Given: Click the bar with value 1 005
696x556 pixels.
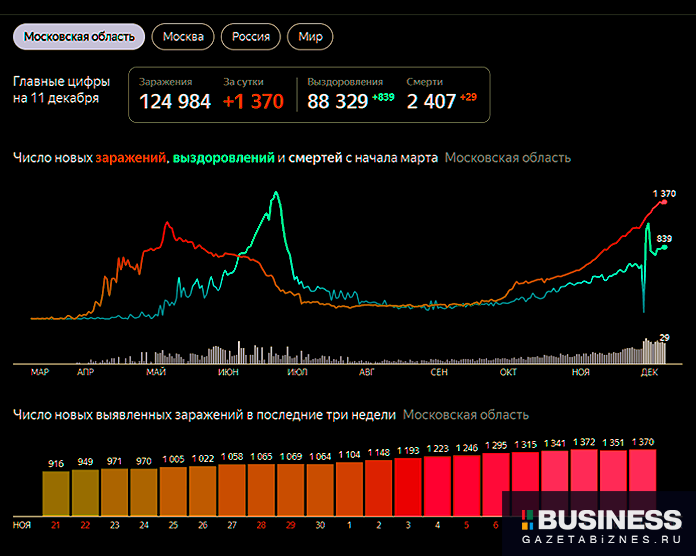Looking at the screenshot, I should 173,490.
